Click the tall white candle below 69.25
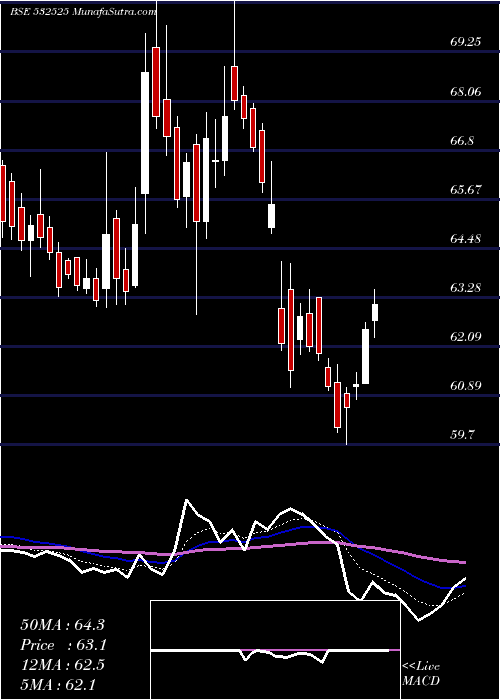The image size is (500, 700). tap(145, 133)
